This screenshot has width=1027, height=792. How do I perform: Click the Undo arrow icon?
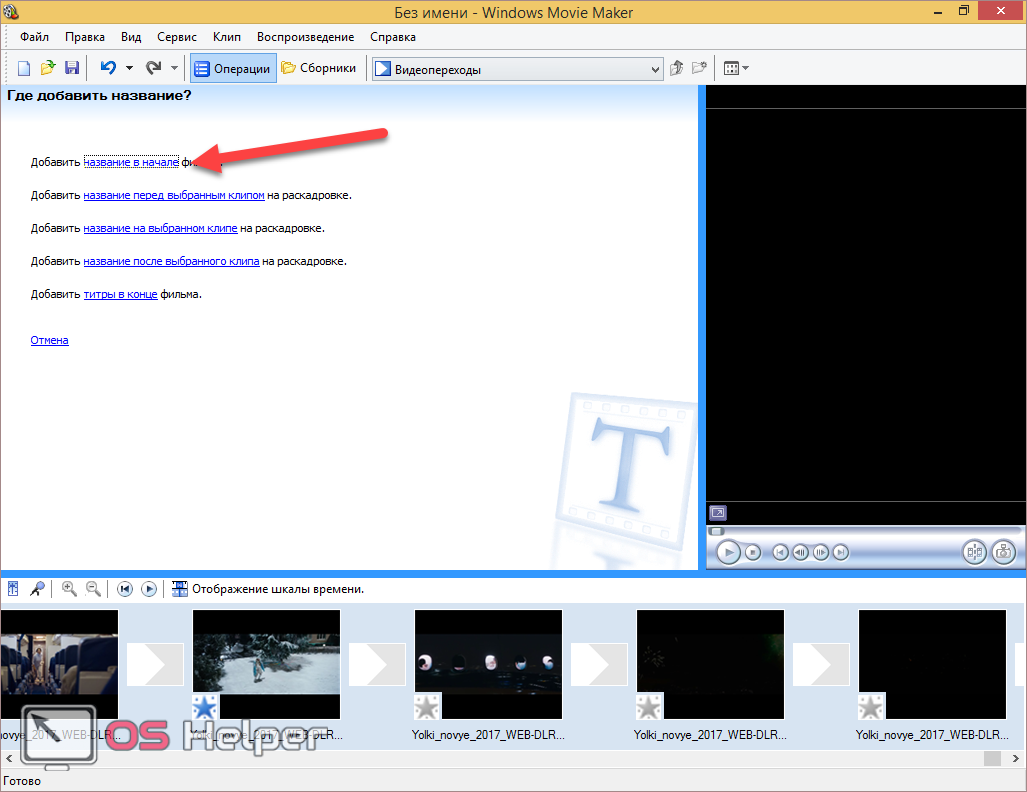[x=107, y=68]
